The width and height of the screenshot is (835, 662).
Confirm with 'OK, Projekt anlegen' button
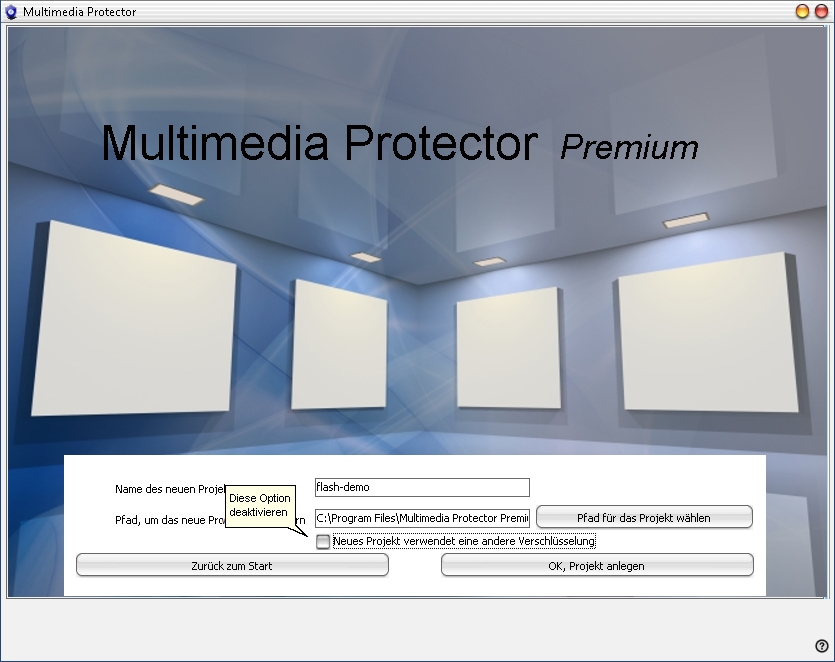[x=596, y=566]
